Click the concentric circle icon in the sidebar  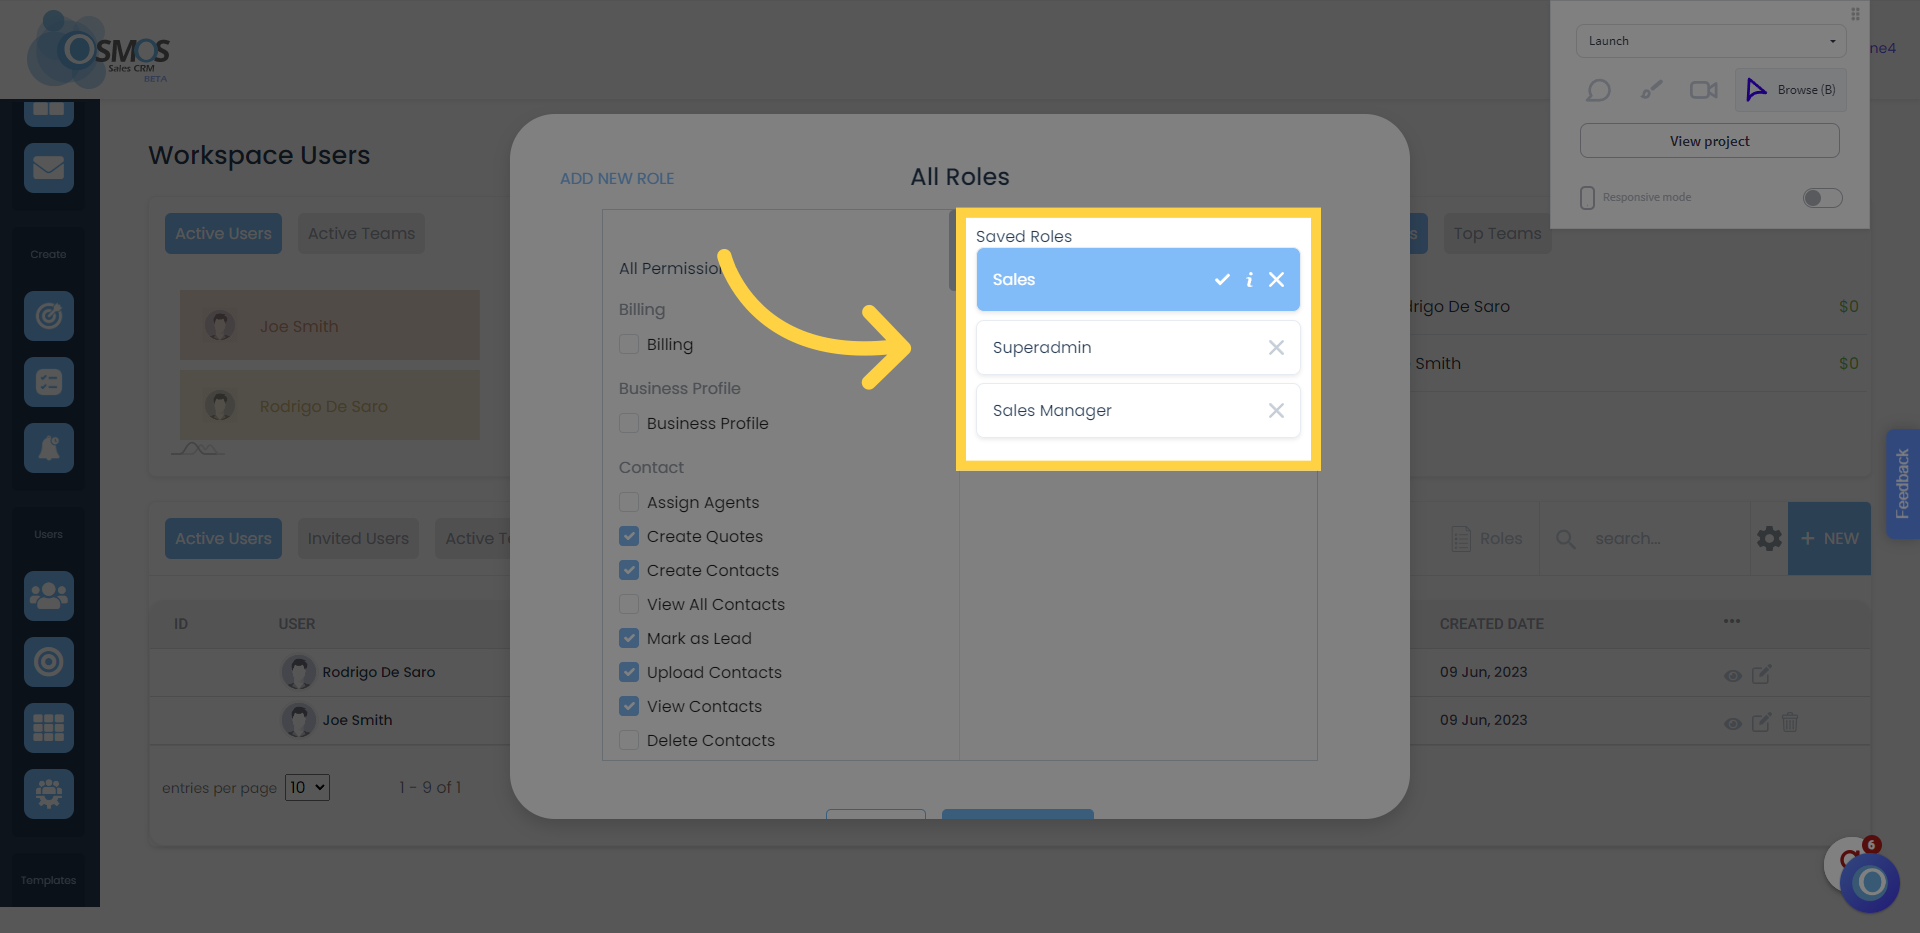tap(49, 662)
